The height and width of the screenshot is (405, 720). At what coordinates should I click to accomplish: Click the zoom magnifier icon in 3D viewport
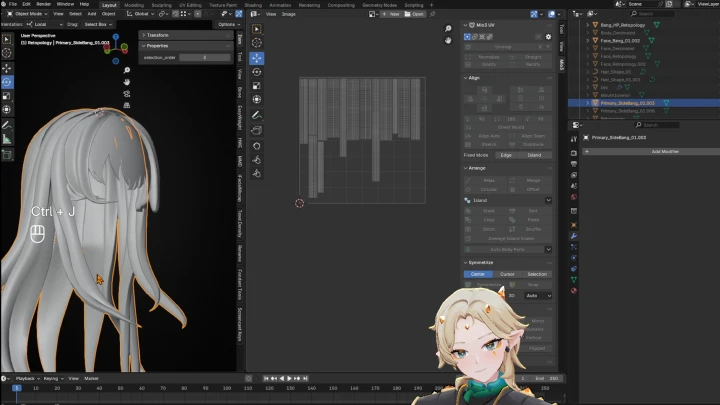[127, 71]
